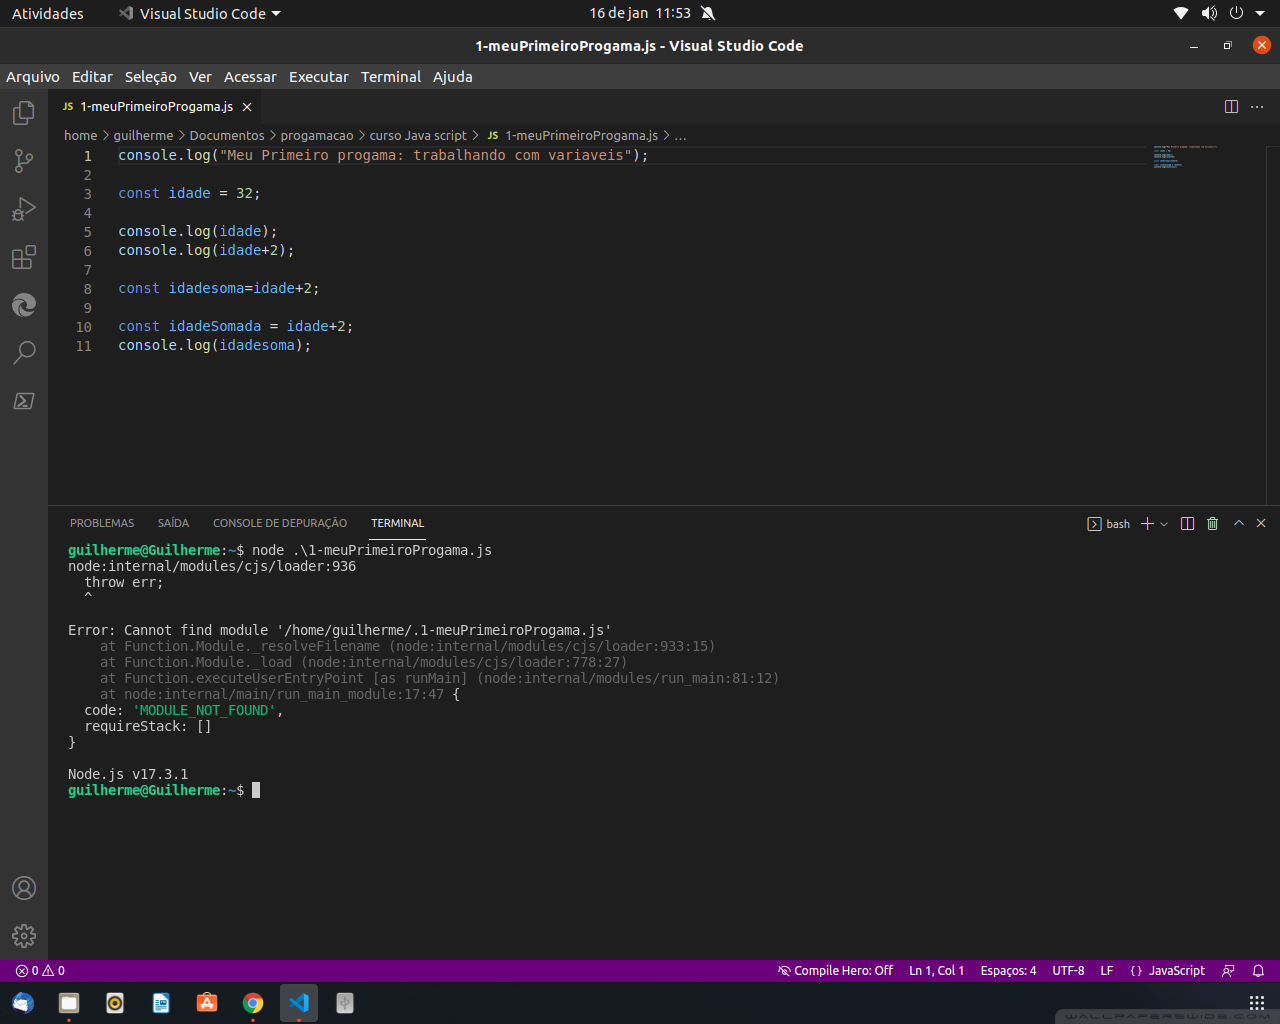Image resolution: width=1280 pixels, height=1024 pixels.
Task: Open Atividades overview
Action: point(48,14)
